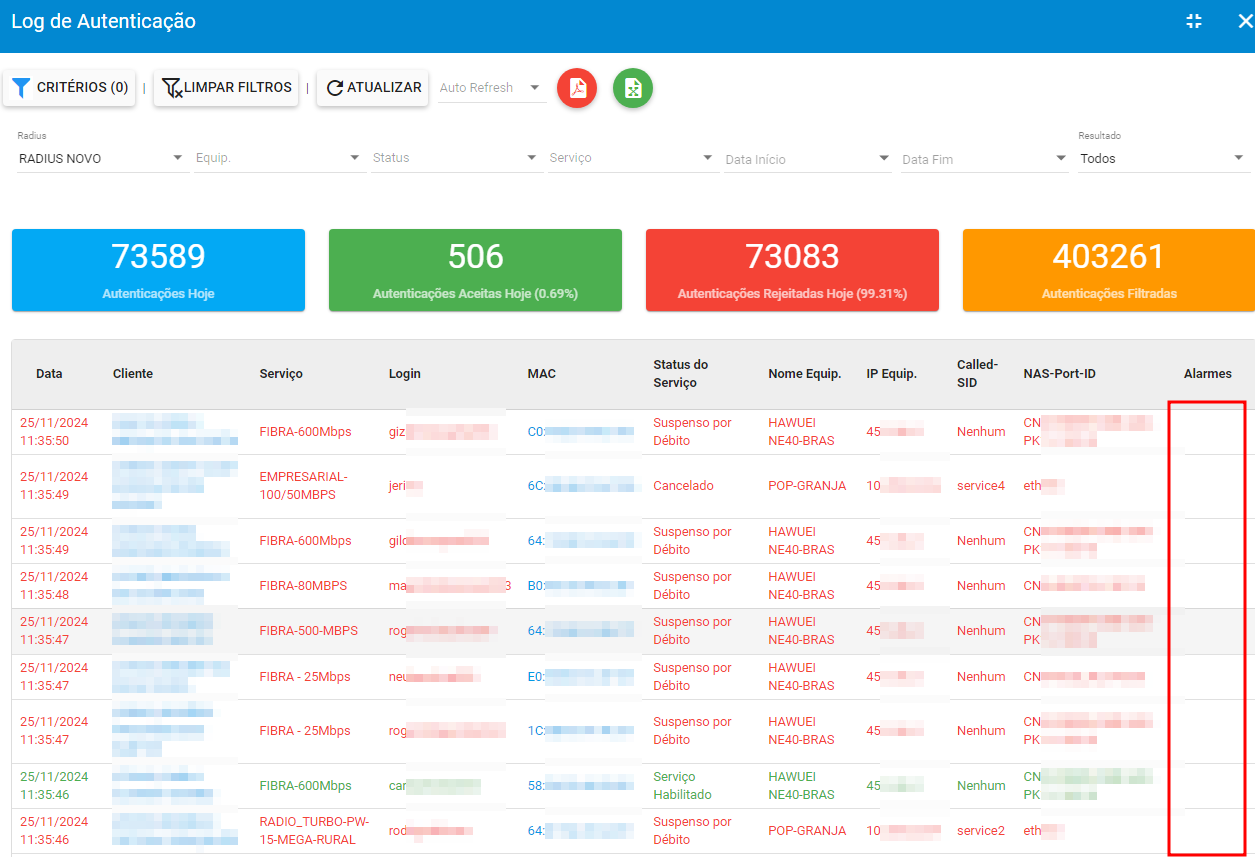This screenshot has width=1255, height=857.
Task: Open the CRITÉRIOS (0) filter button
Action: (x=69, y=88)
